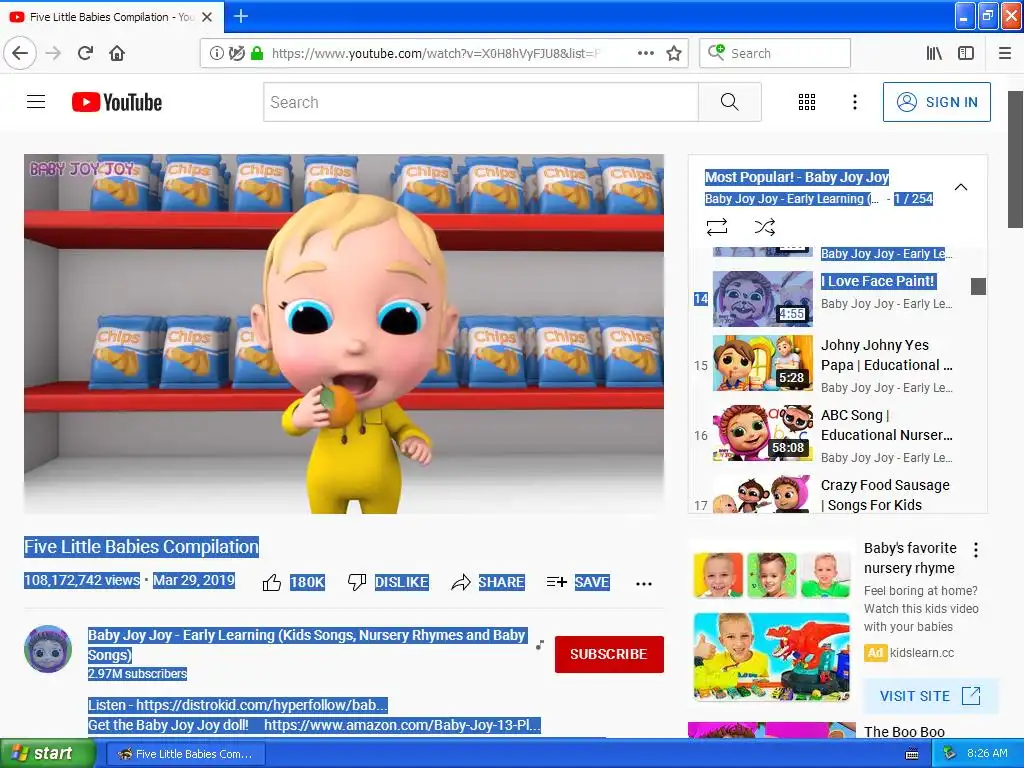Toggle playlist loop

point(716,227)
